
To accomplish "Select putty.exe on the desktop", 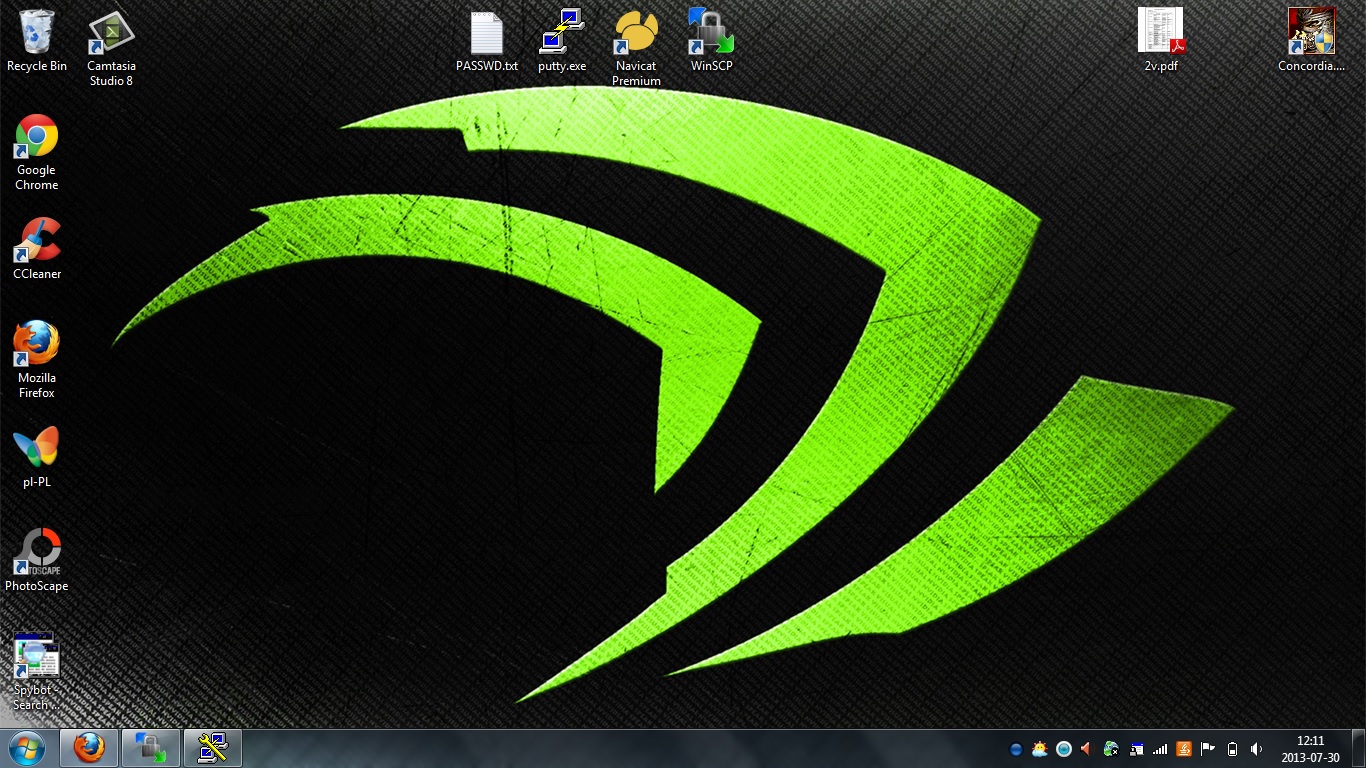I will click(x=562, y=41).
